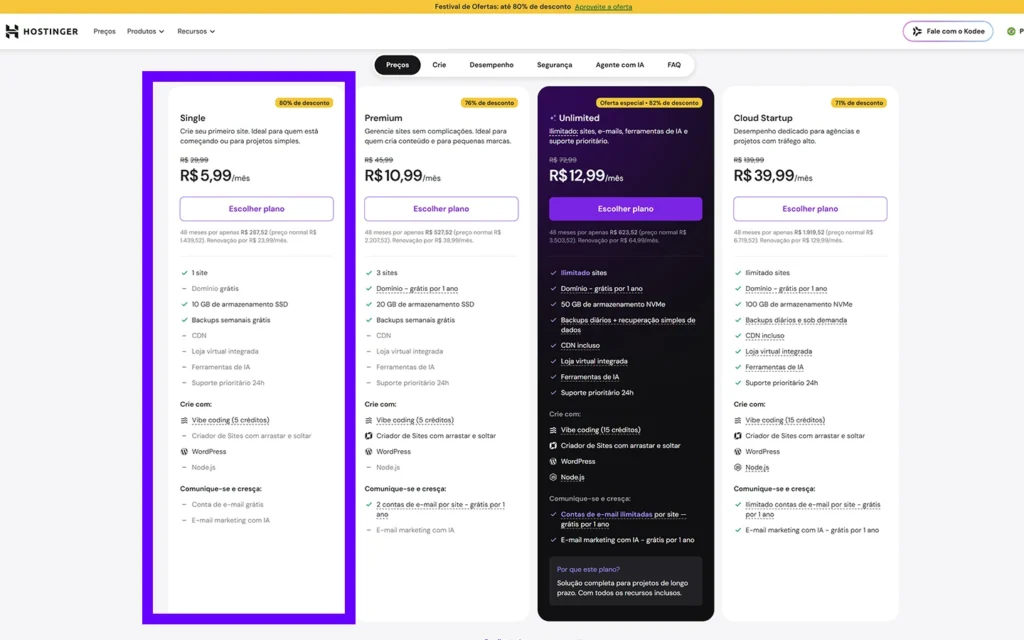Switch to the Crie tab
Viewport: 1024px width, 640px height.
439,65
